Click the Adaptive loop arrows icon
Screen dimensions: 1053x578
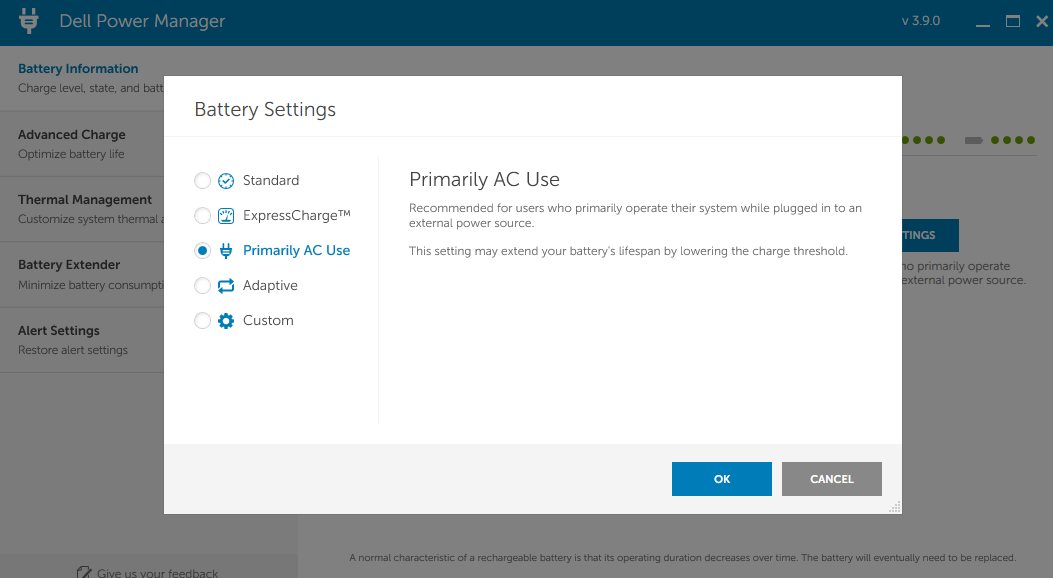(x=226, y=285)
